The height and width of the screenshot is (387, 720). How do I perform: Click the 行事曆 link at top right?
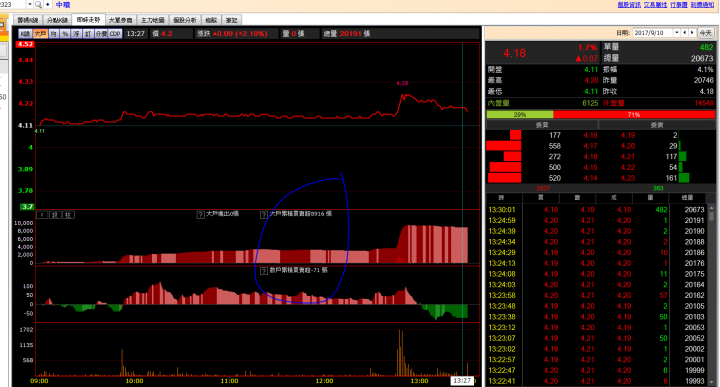pyautogui.click(x=679, y=5)
